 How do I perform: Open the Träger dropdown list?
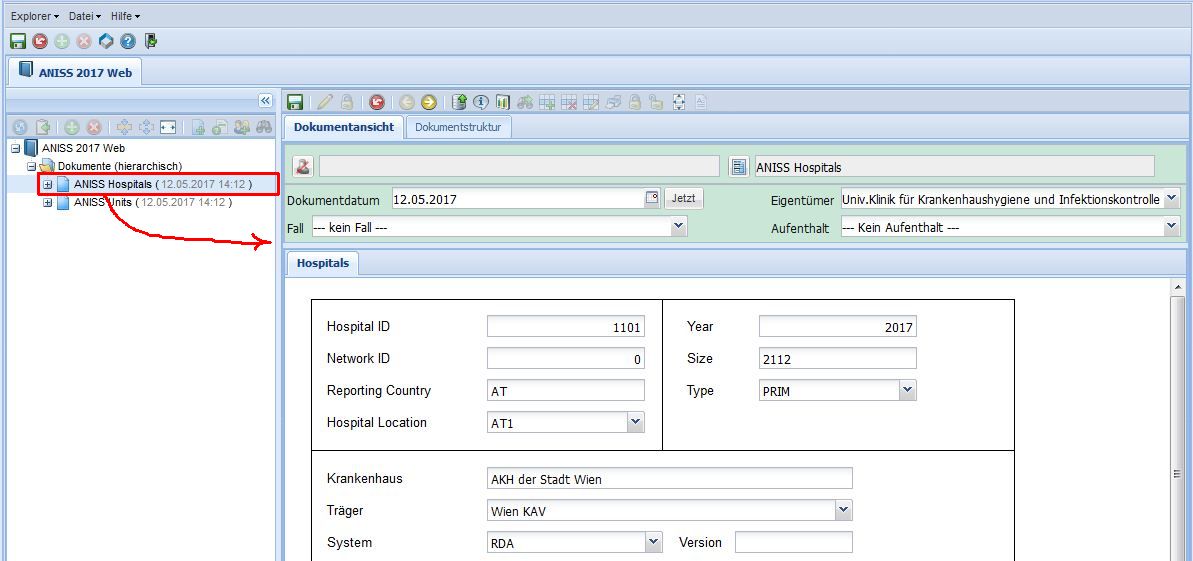point(843,510)
